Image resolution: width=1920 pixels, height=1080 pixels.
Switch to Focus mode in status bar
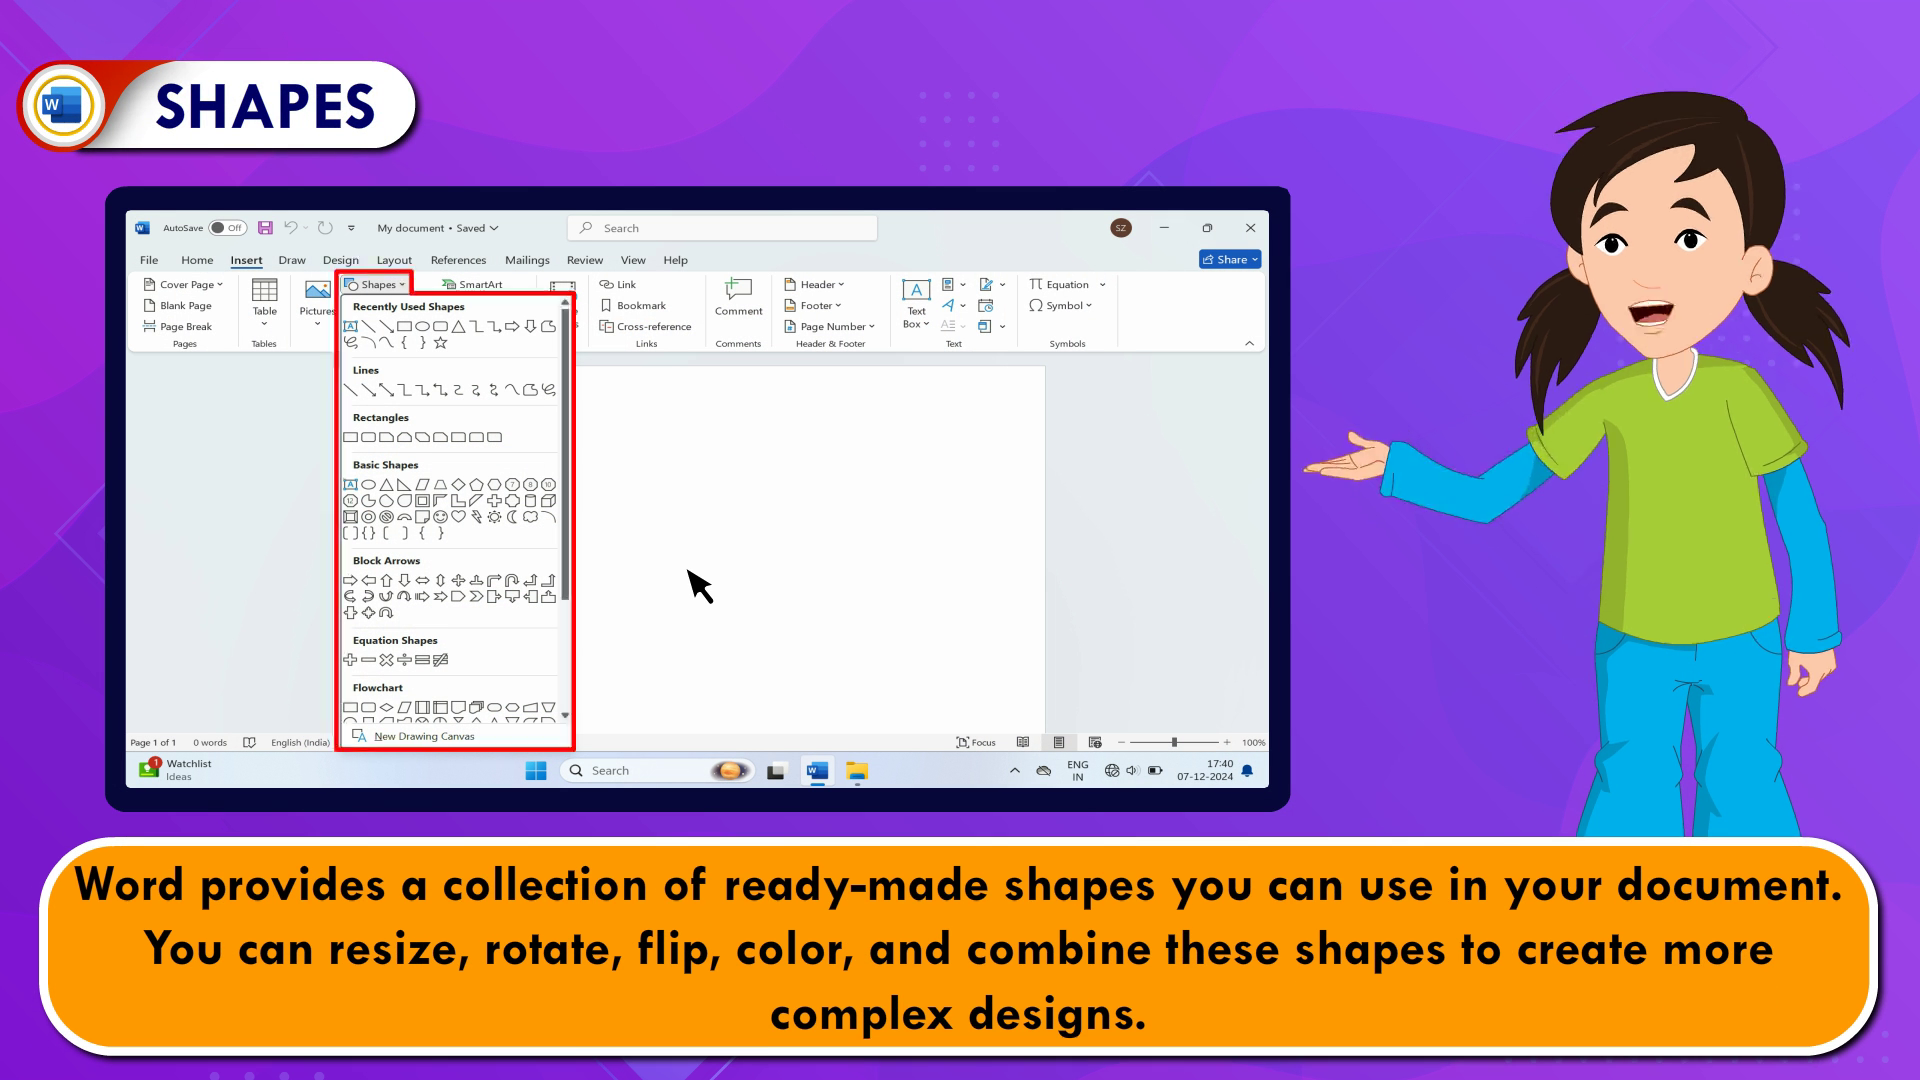976,742
